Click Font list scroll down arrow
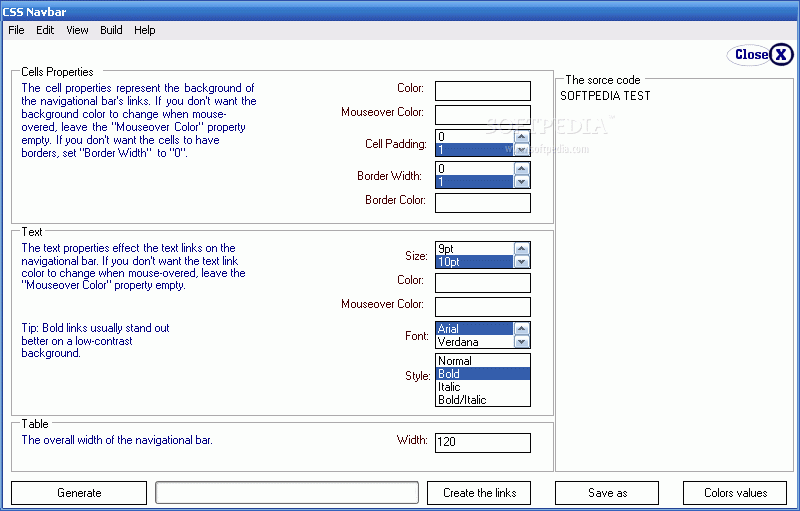Image resolution: width=800 pixels, height=511 pixels. pyautogui.click(x=521, y=342)
